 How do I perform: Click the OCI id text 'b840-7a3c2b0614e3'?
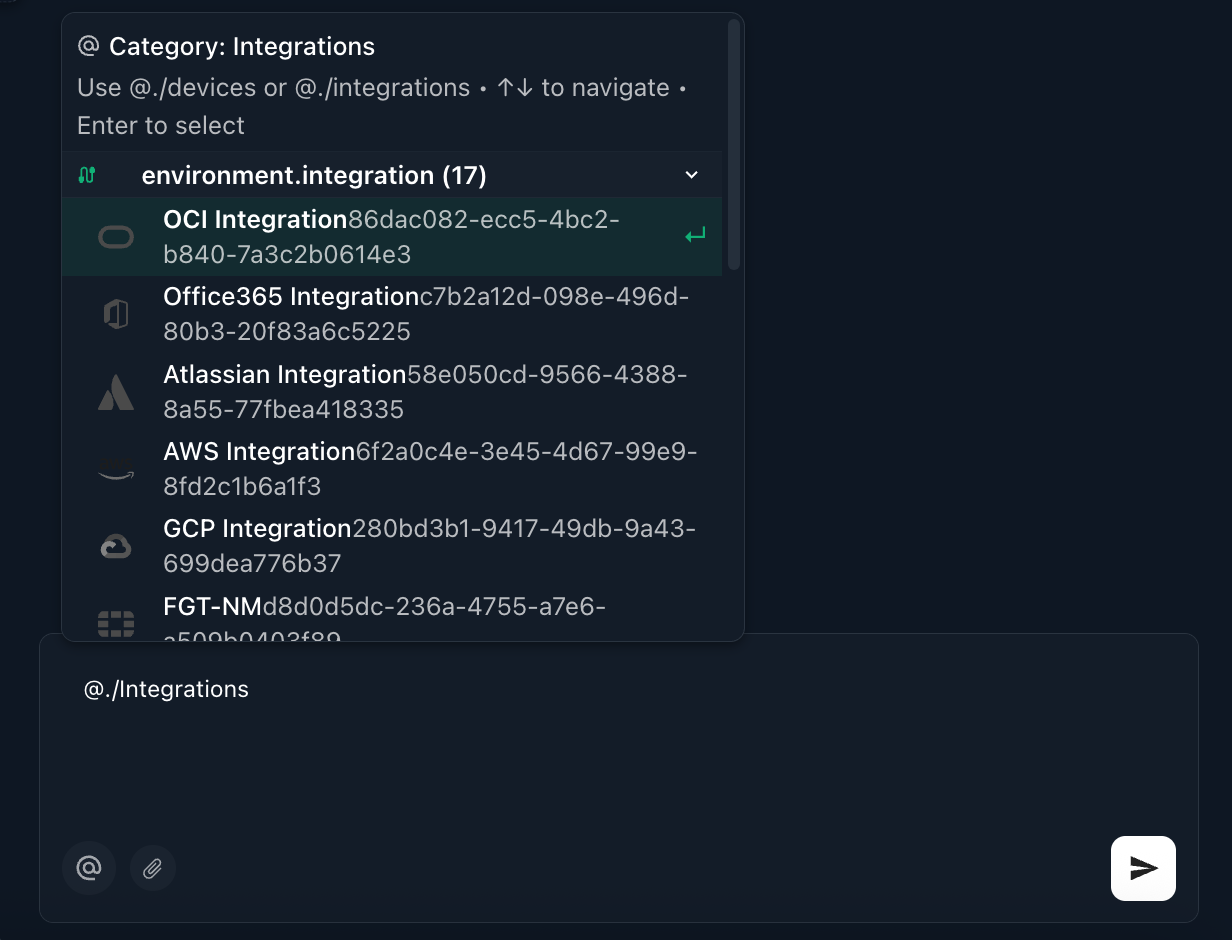[x=287, y=255]
